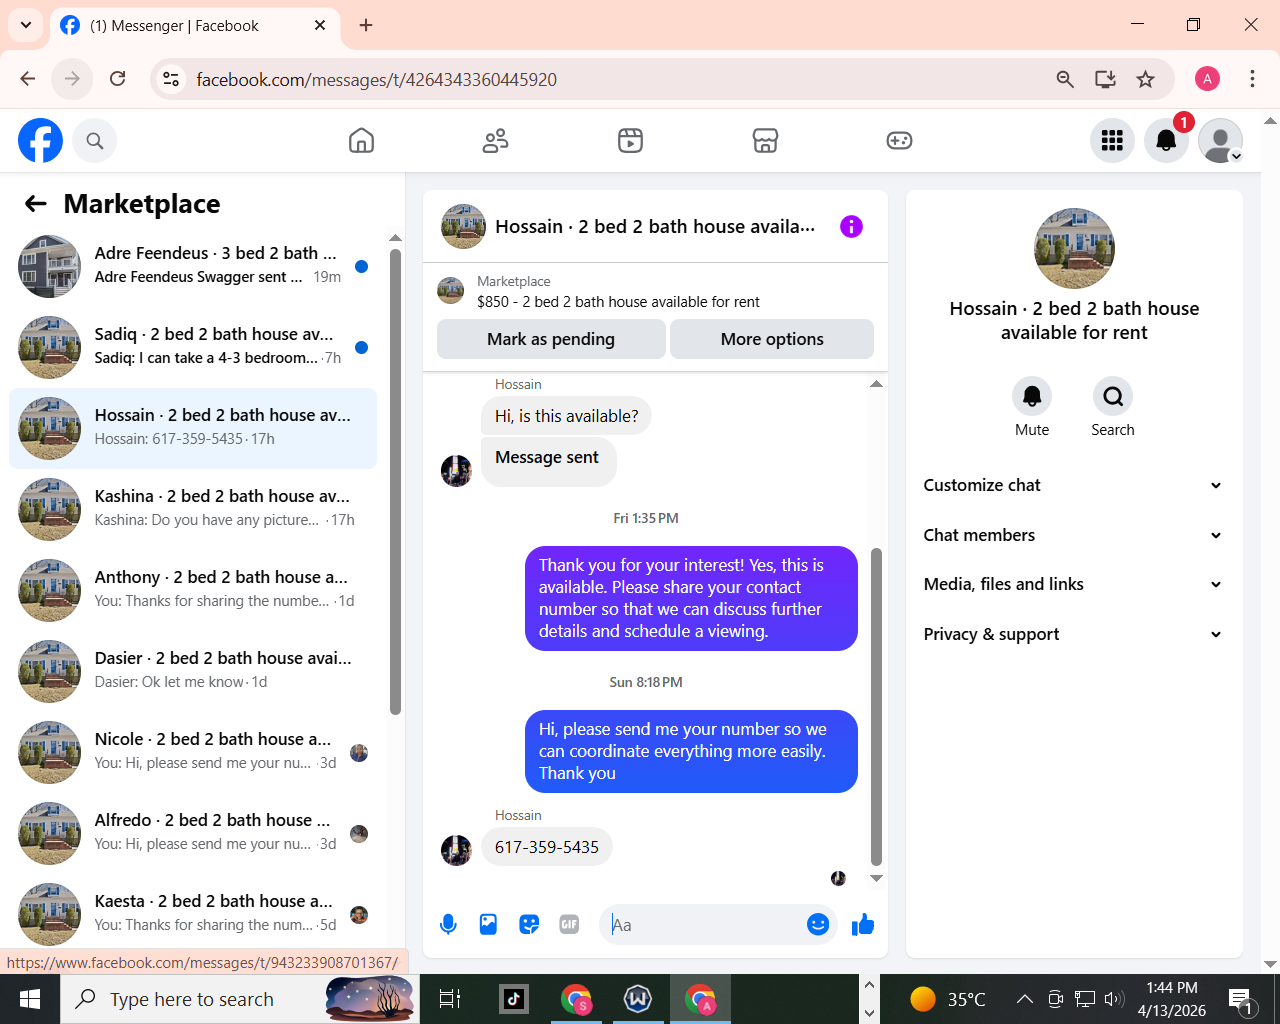Expand Media, files and links section
The width and height of the screenshot is (1280, 1024).
click(1074, 584)
